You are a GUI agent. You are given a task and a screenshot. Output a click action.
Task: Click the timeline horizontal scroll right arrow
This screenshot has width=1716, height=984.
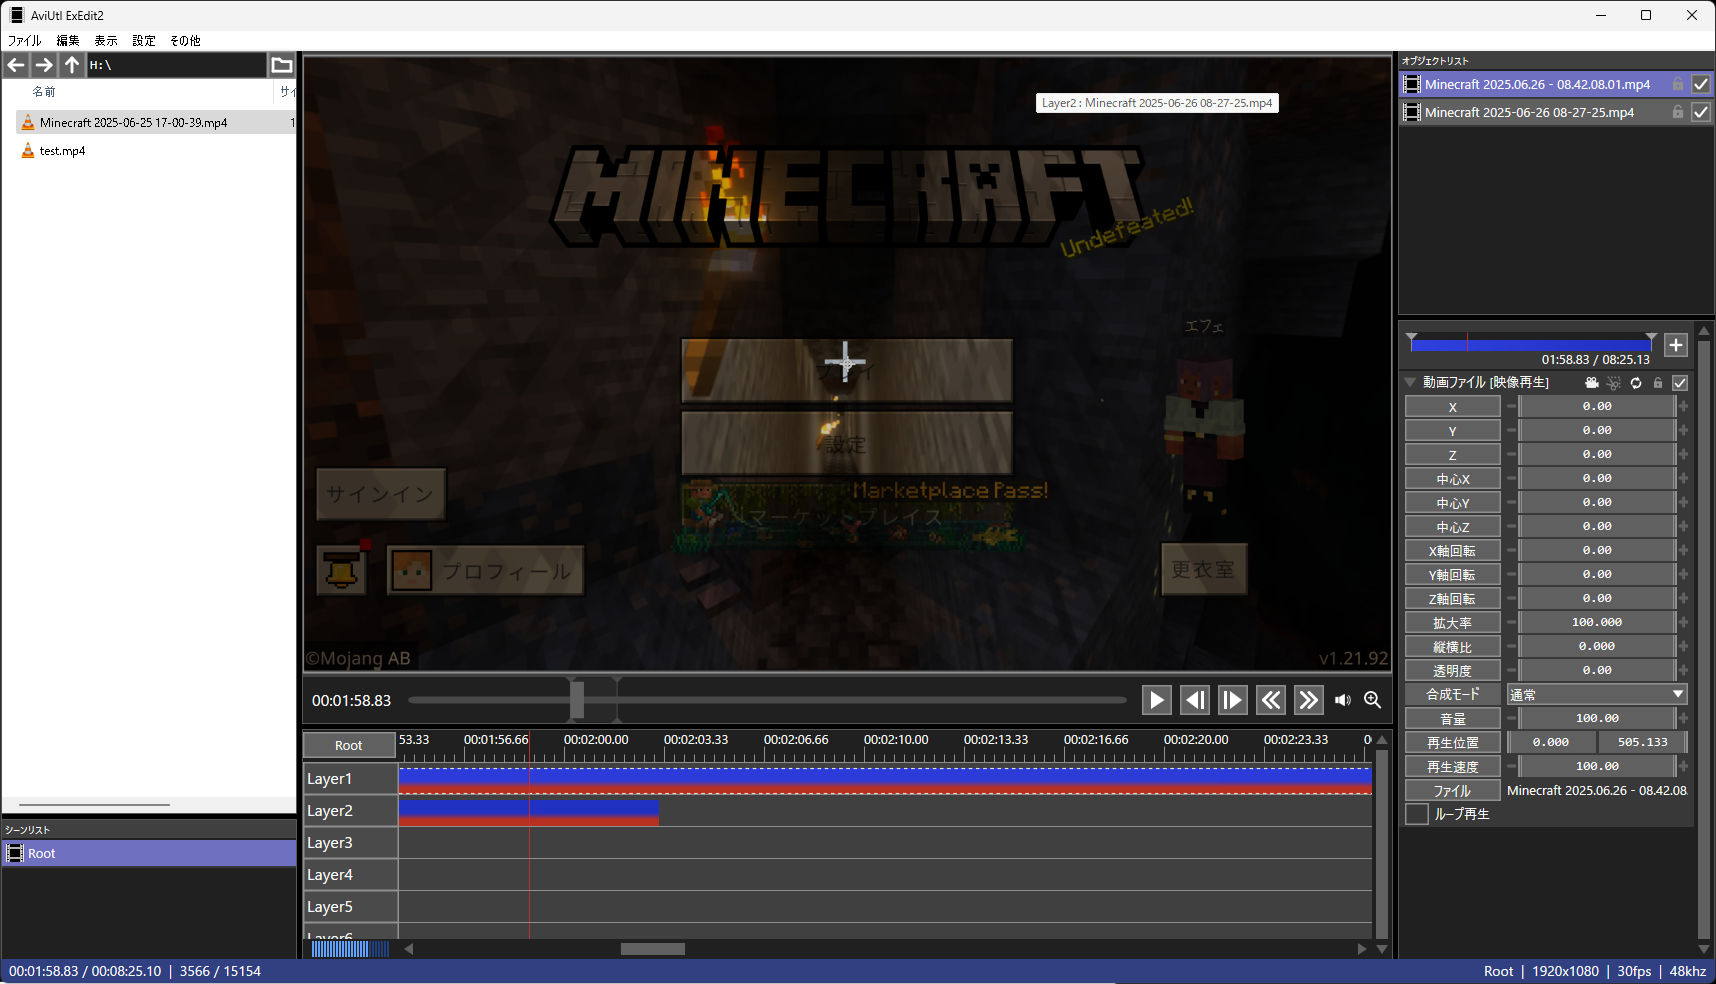click(x=1362, y=949)
